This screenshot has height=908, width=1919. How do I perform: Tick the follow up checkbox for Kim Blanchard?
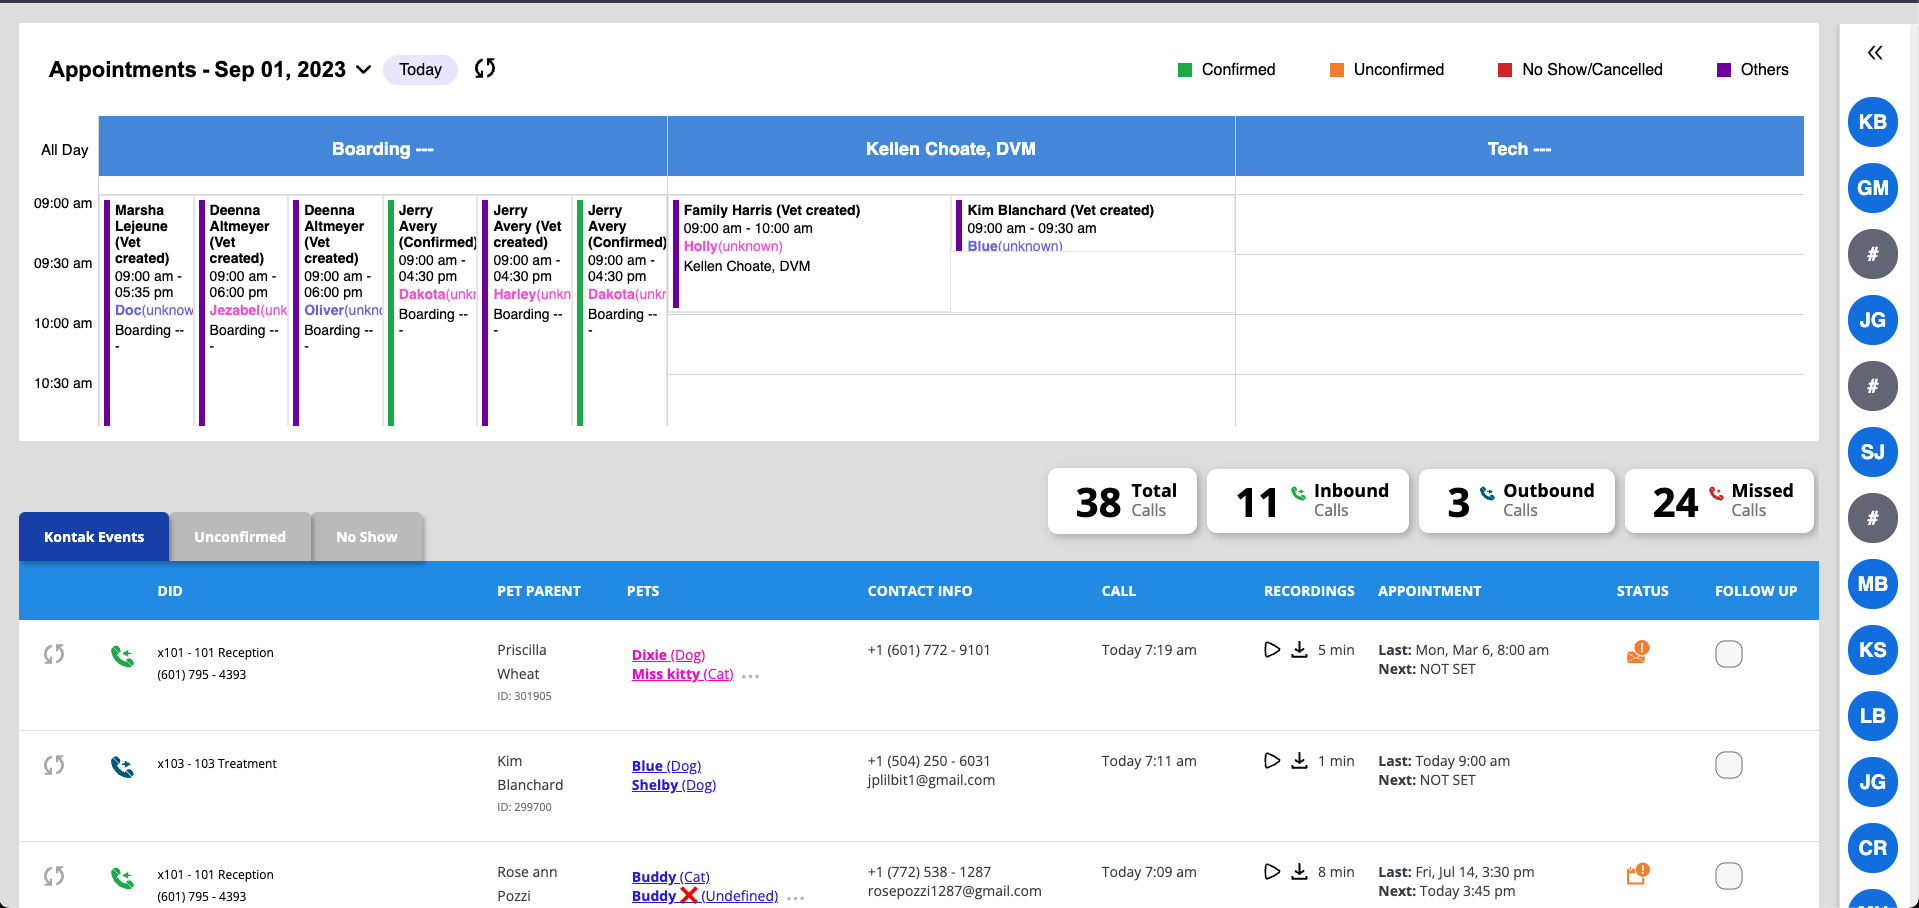click(x=1728, y=765)
